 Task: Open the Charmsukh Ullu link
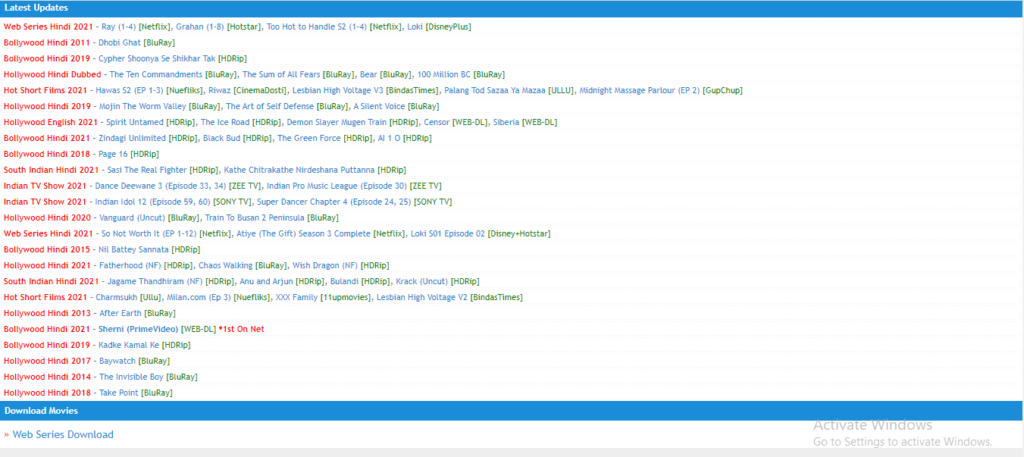[116, 297]
